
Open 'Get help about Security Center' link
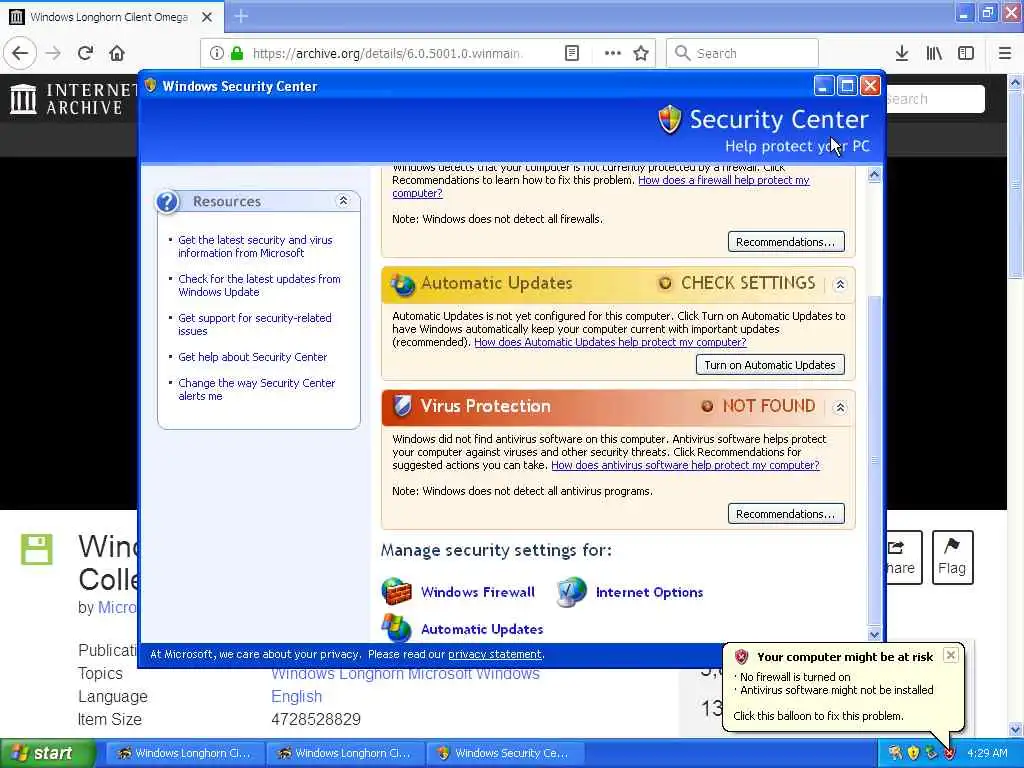[x=253, y=357]
